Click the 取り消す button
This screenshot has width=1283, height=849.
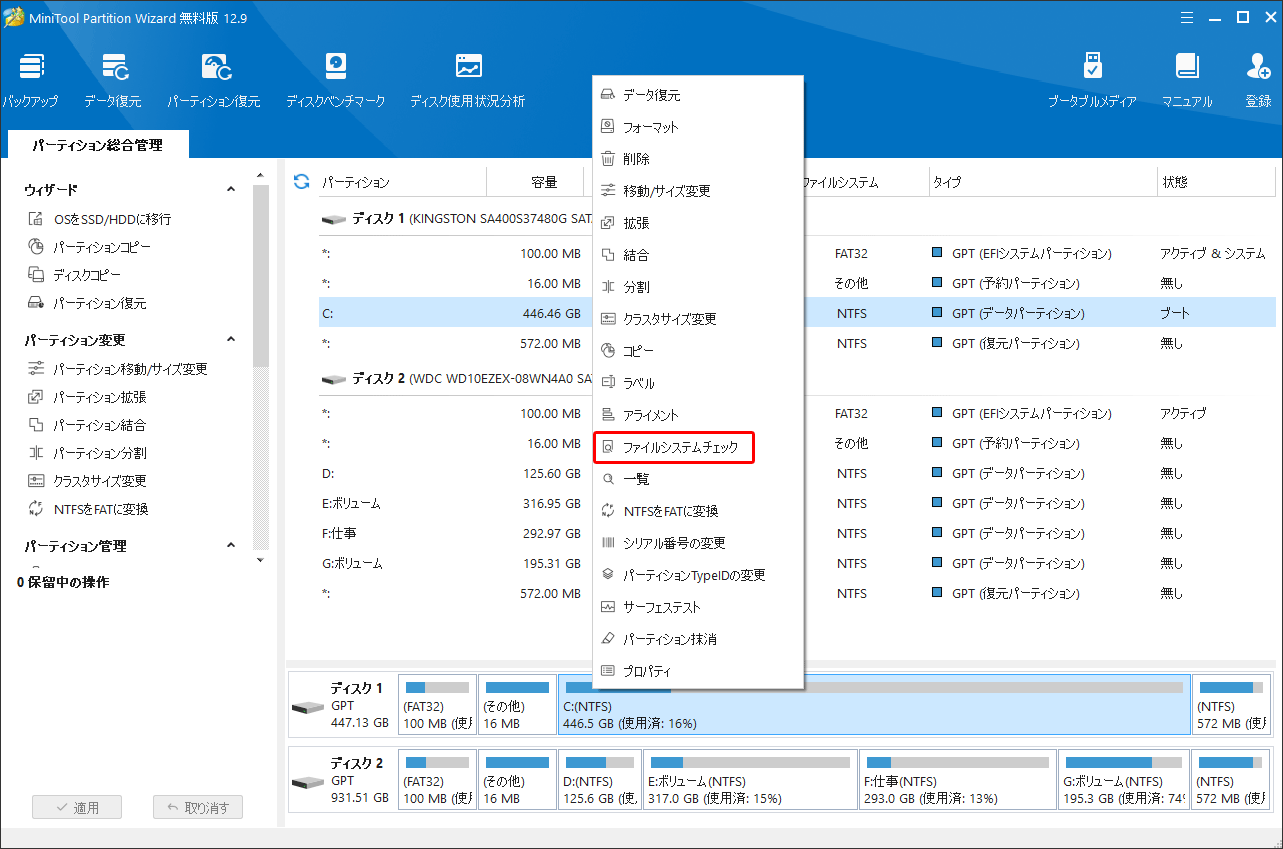pos(197,807)
